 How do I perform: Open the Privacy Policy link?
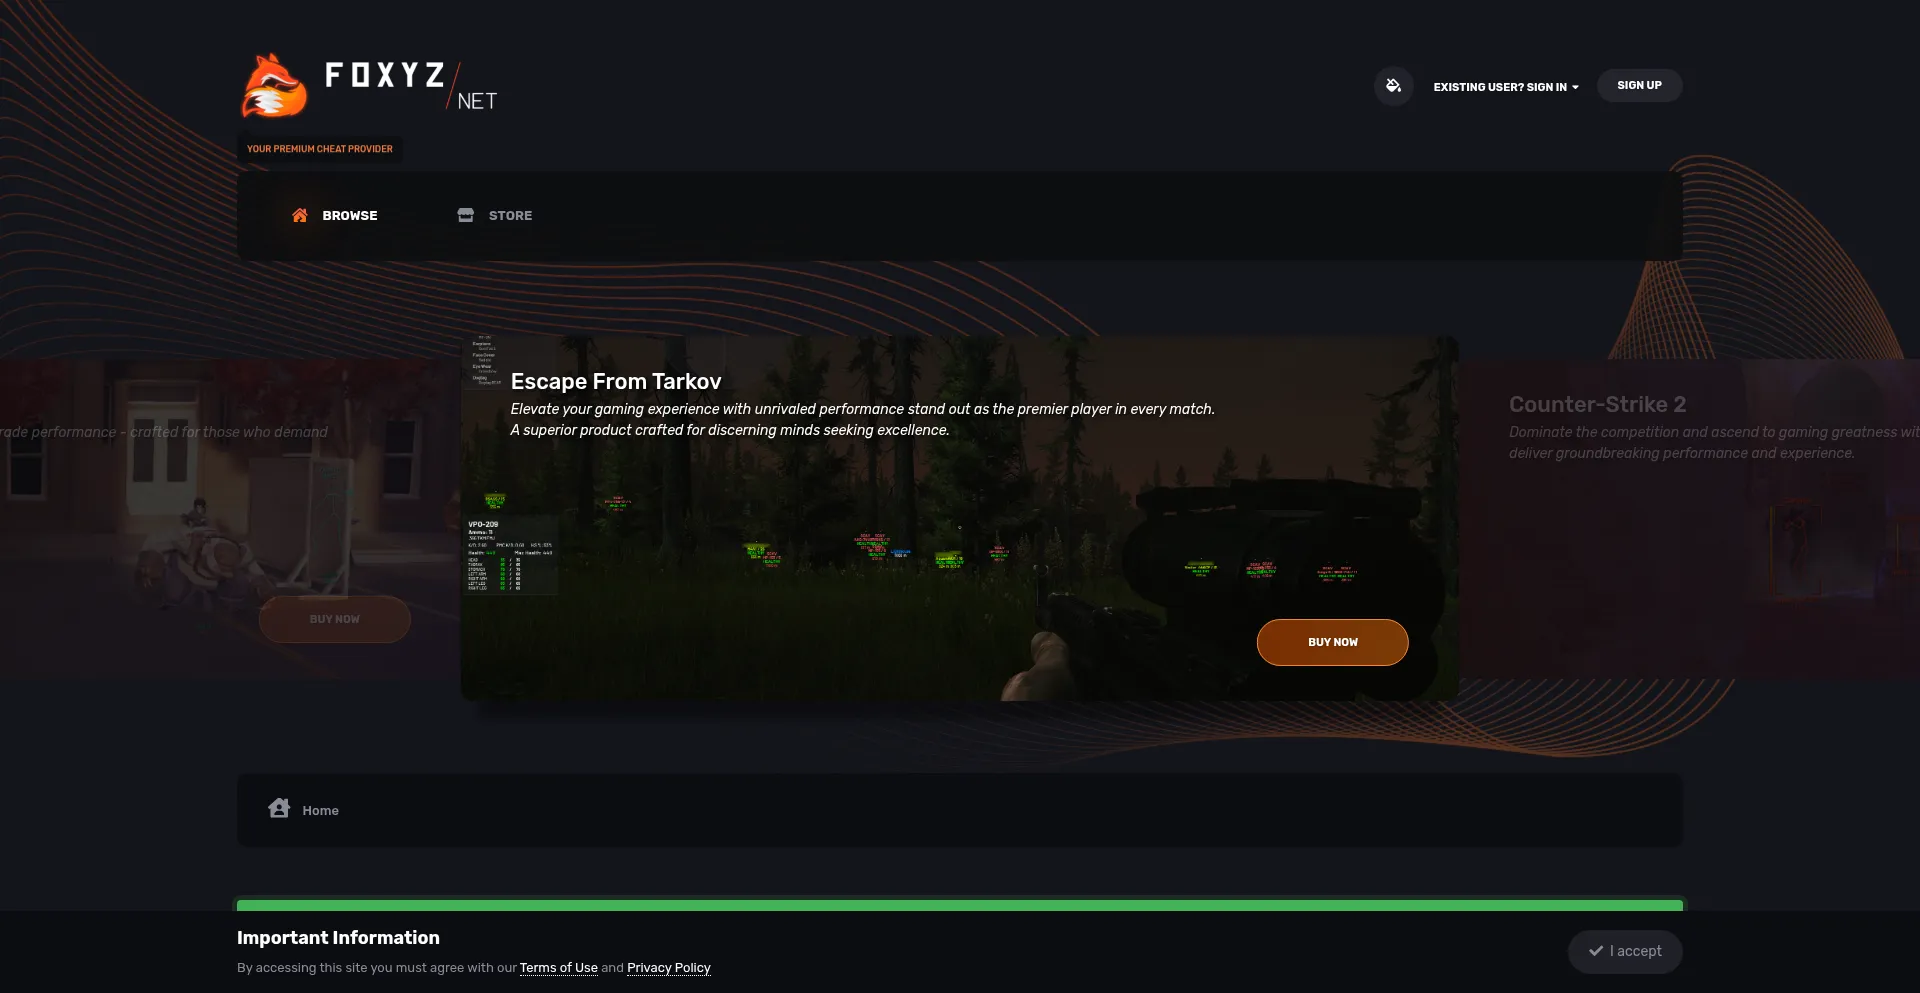(x=669, y=968)
